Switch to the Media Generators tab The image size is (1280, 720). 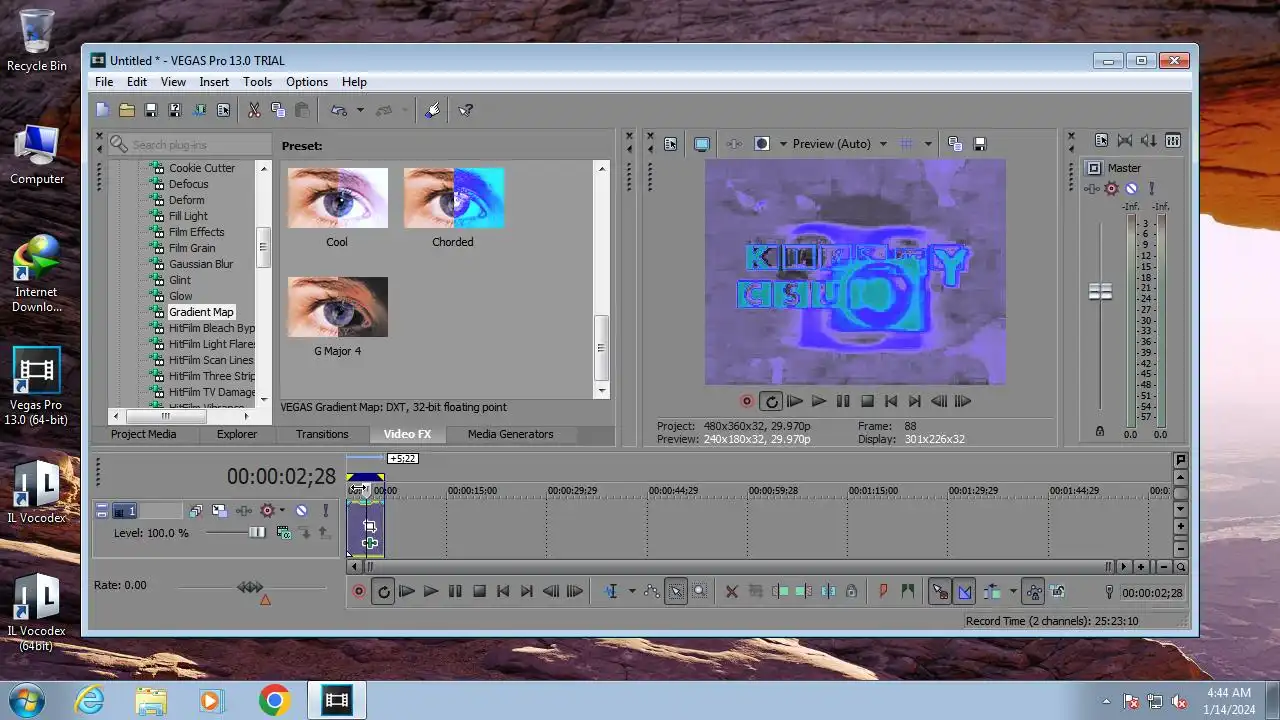click(510, 434)
